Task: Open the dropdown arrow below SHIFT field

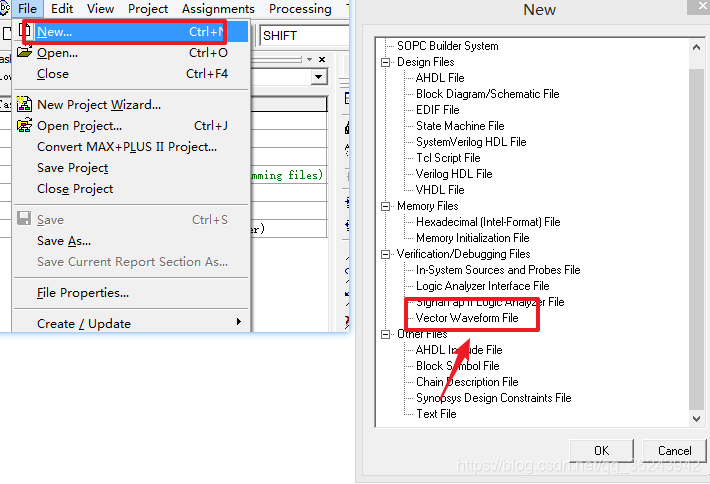Action: point(319,77)
